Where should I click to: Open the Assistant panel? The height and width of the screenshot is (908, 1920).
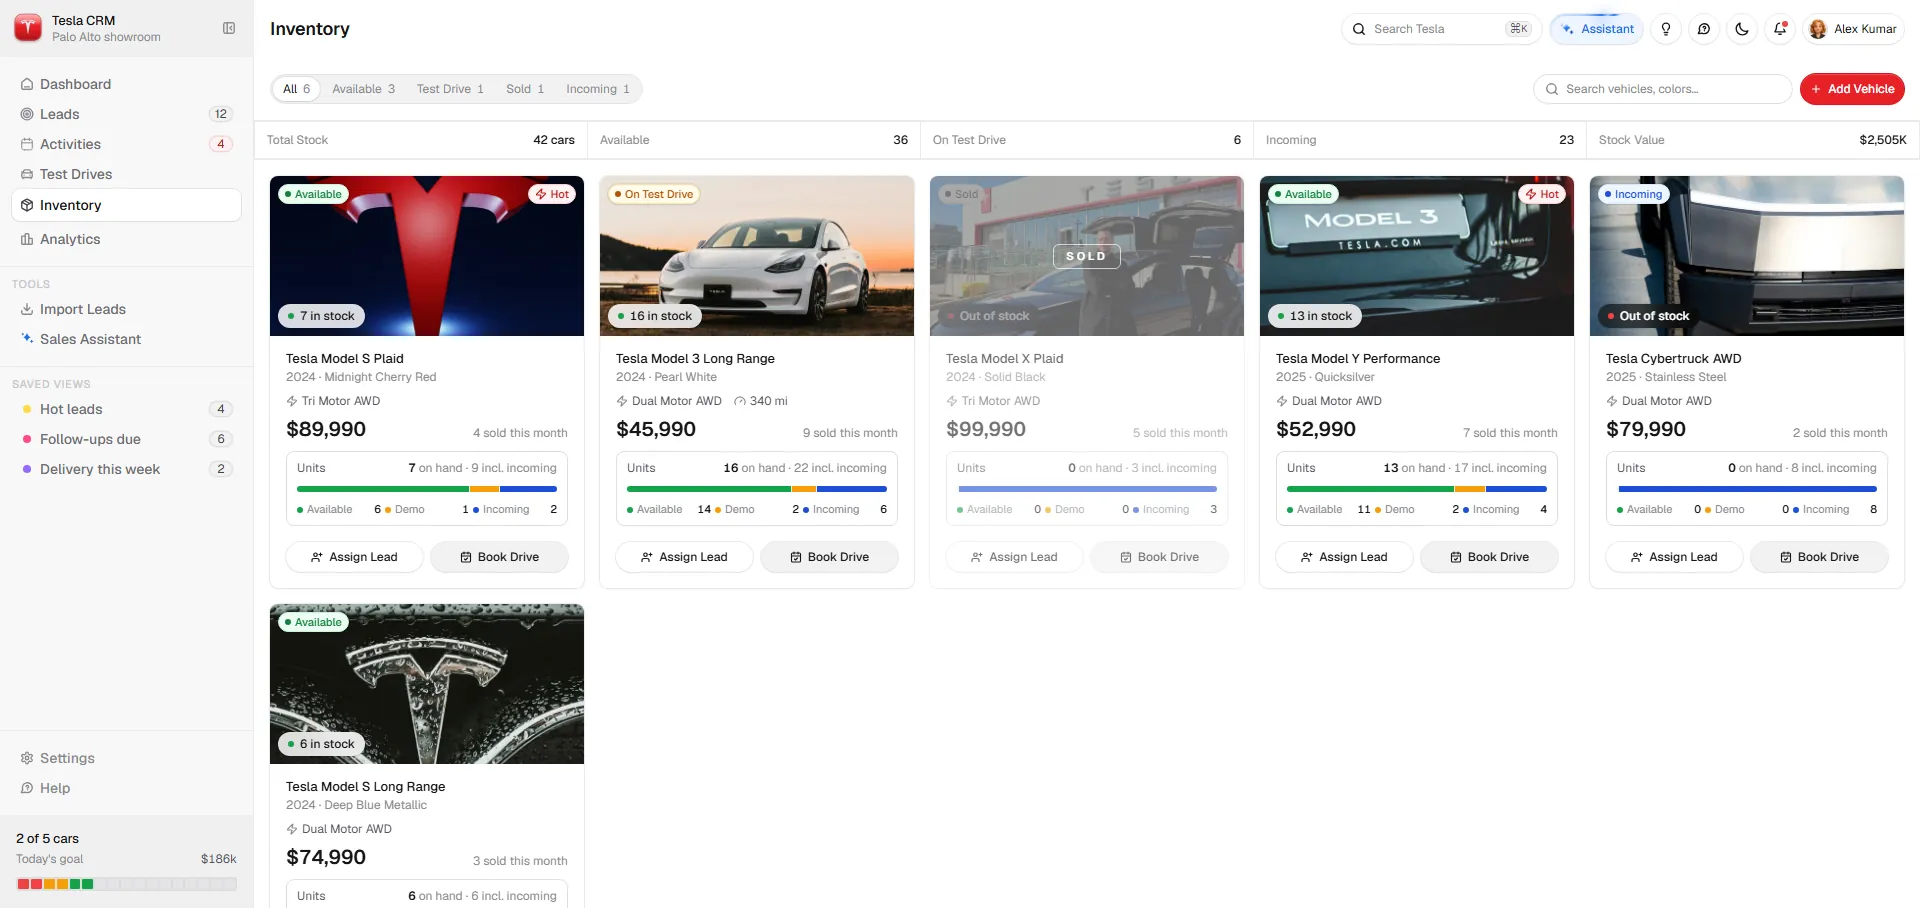pyautogui.click(x=1598, y=29)
